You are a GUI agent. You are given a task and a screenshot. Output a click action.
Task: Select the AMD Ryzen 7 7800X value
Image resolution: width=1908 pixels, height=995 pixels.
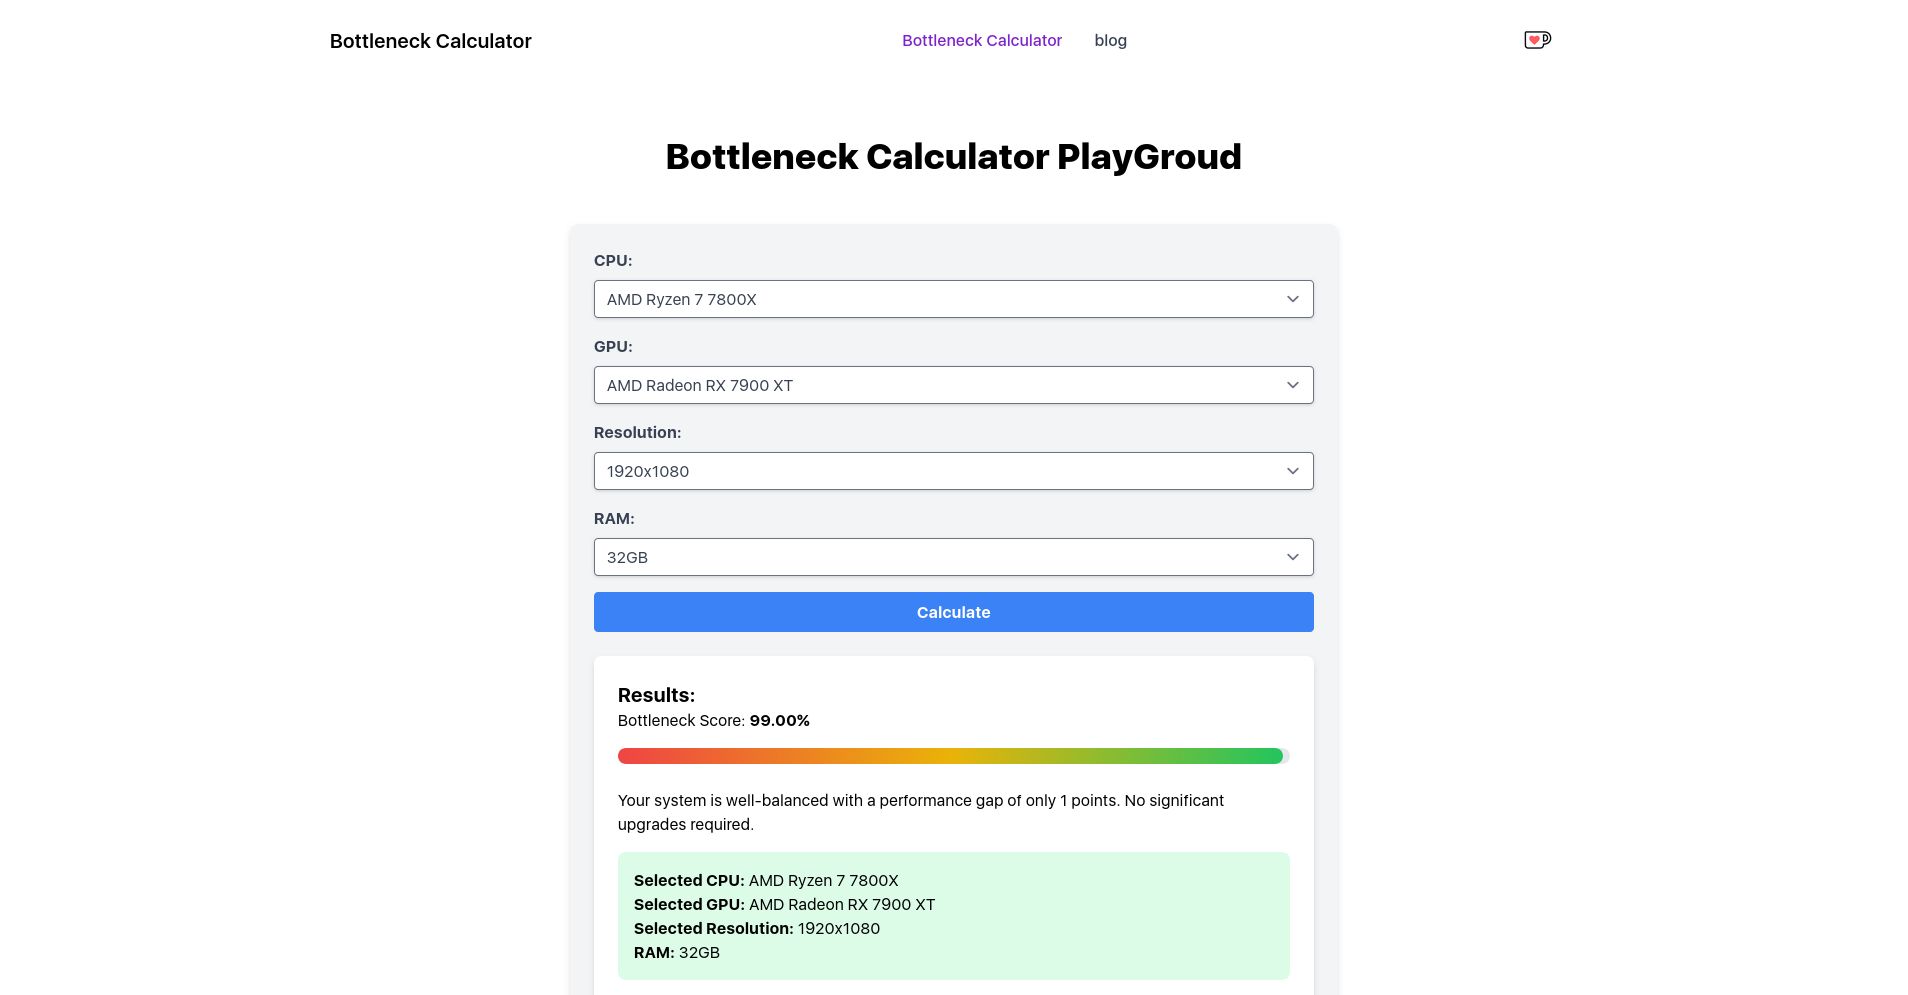coord(681,298)
